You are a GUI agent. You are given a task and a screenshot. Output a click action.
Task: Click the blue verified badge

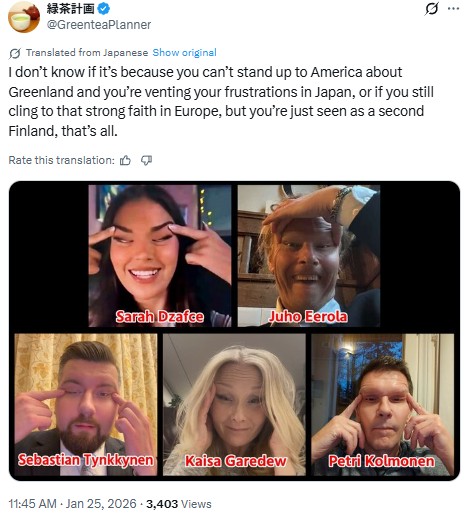pos(104,9)
